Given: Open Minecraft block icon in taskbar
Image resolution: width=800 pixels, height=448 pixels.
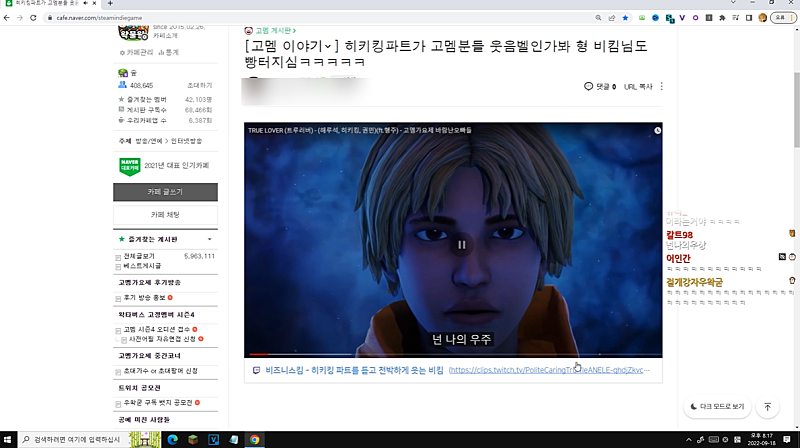Looking at the screenshot, I should coord(193,439).
